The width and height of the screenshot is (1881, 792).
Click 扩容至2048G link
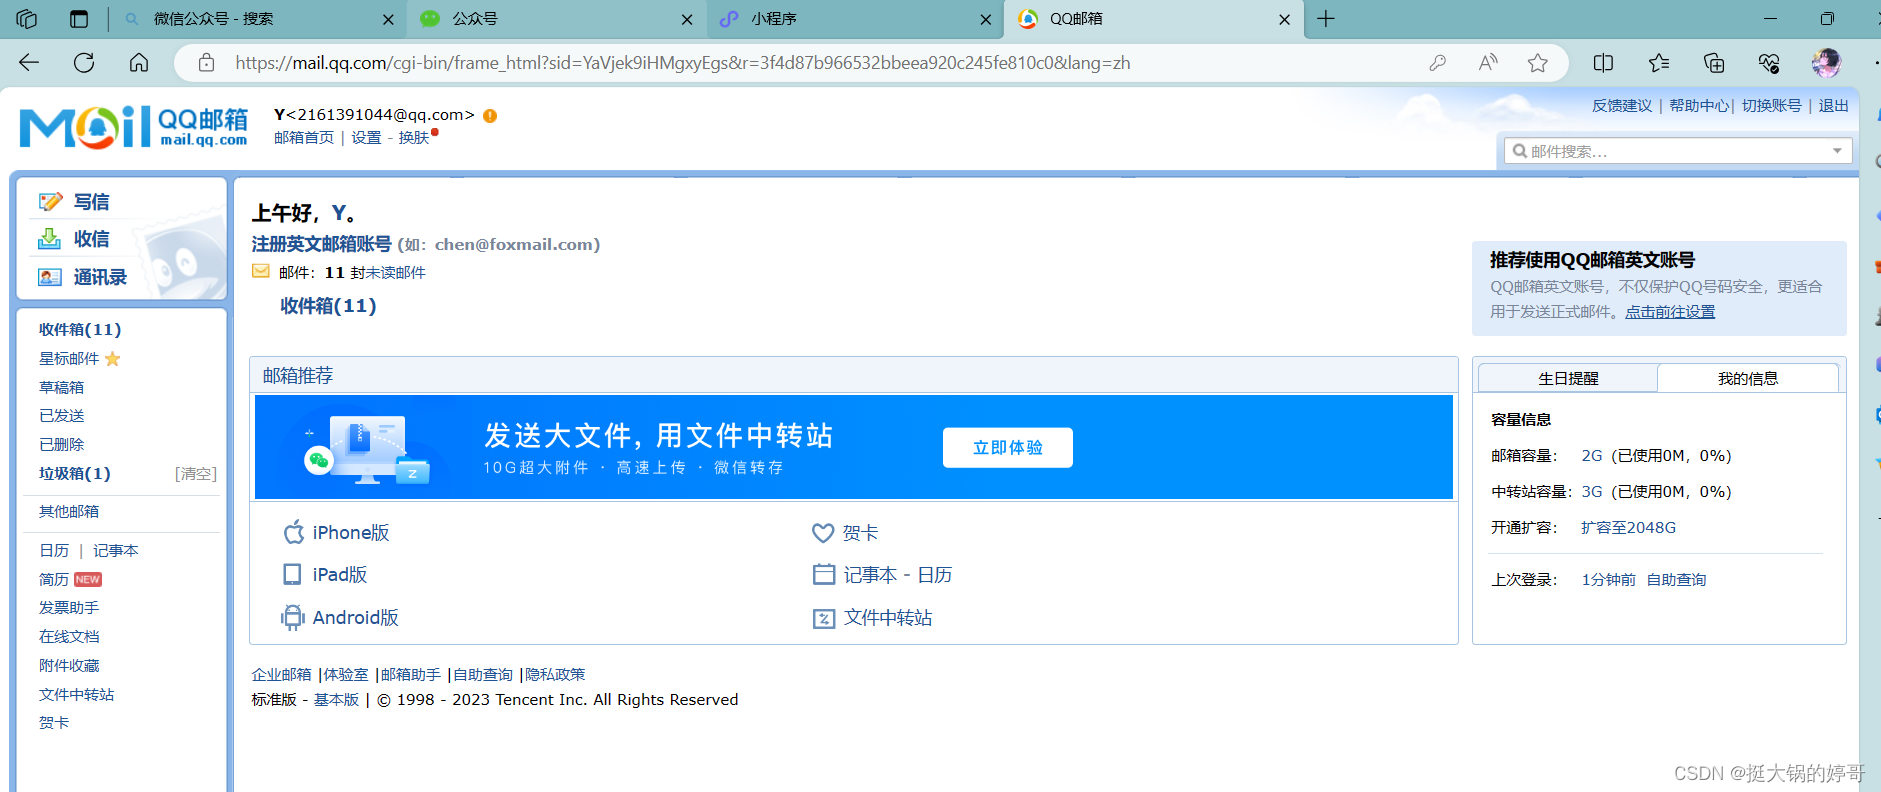(1628, 527)
